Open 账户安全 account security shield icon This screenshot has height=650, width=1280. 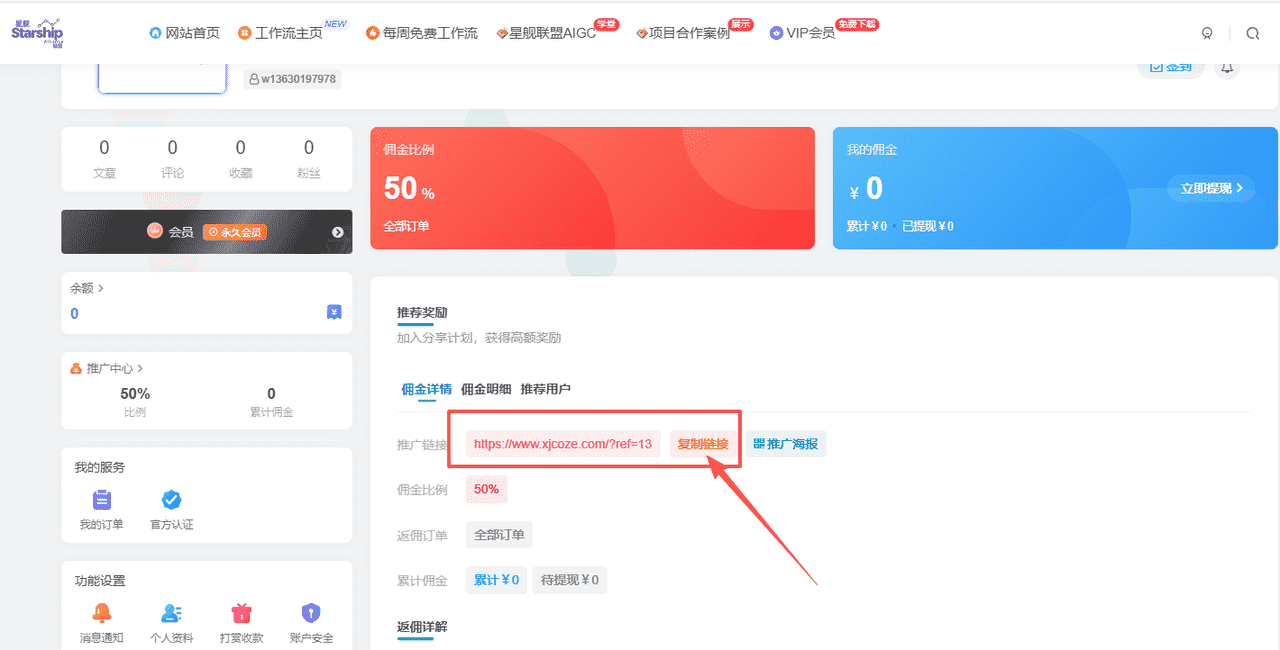pyautogui.click(x=311, y=614)
